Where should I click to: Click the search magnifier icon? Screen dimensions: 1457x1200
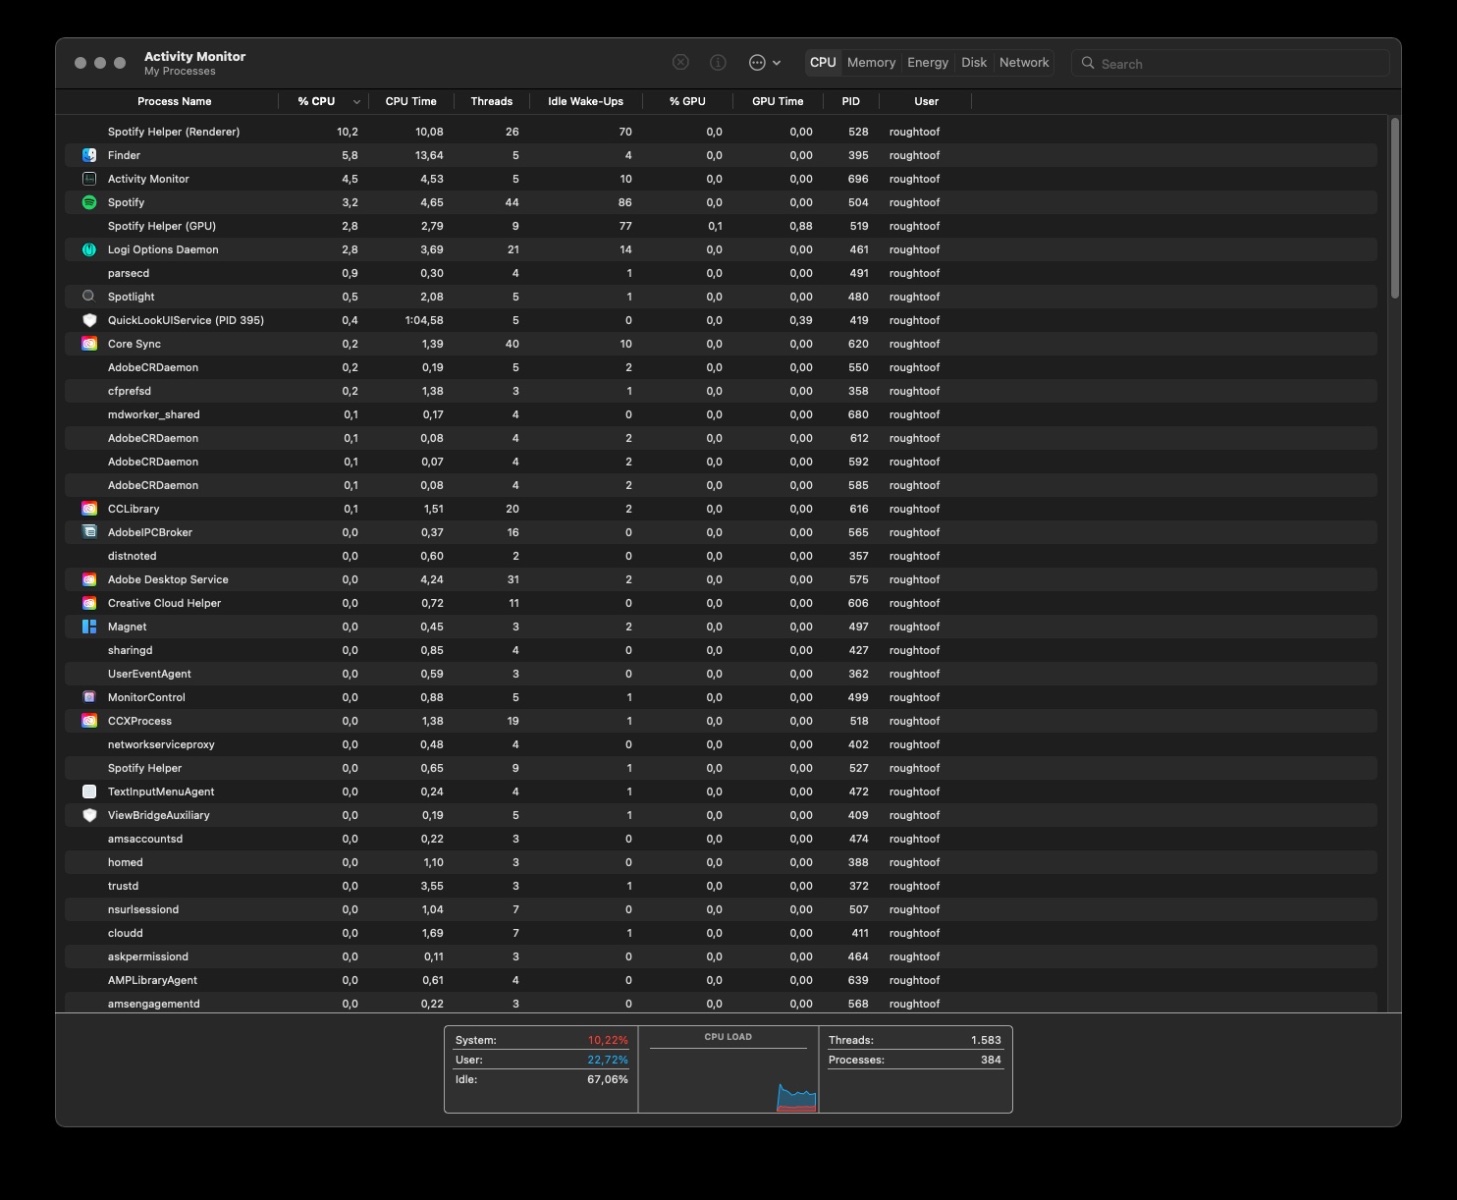pos(1088,63)
